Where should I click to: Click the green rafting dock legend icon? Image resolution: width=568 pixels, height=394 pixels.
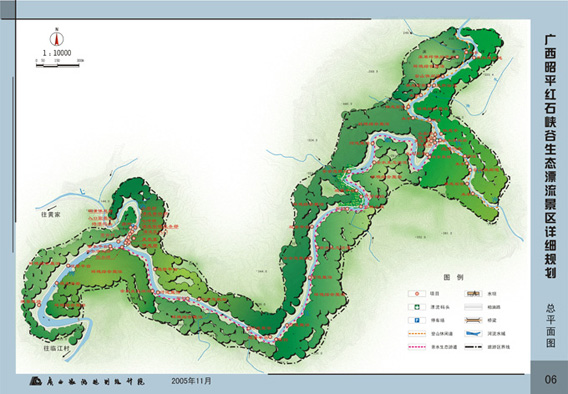[x=417, y=307]
